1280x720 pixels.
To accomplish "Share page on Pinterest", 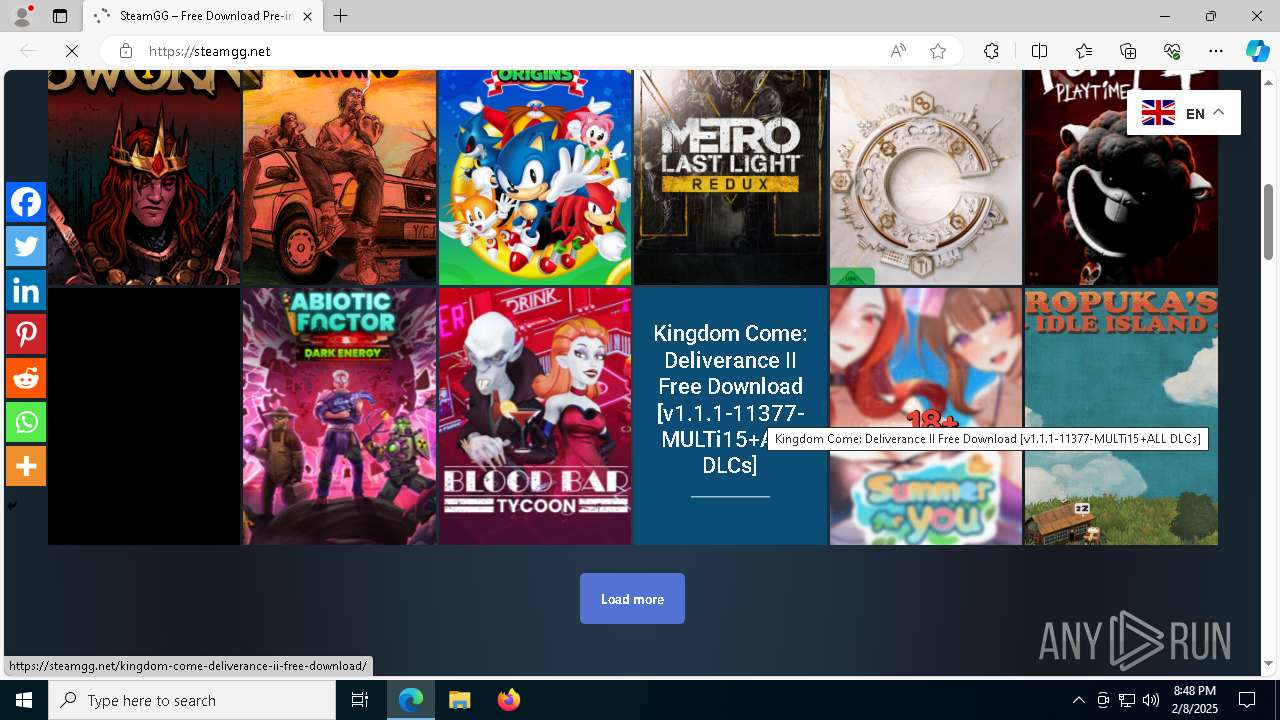I will 26,334.
